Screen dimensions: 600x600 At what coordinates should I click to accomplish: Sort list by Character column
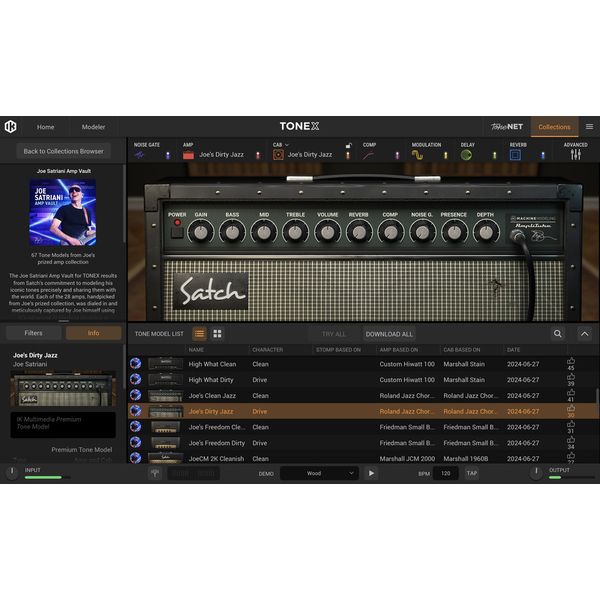[x=267, y=350]
